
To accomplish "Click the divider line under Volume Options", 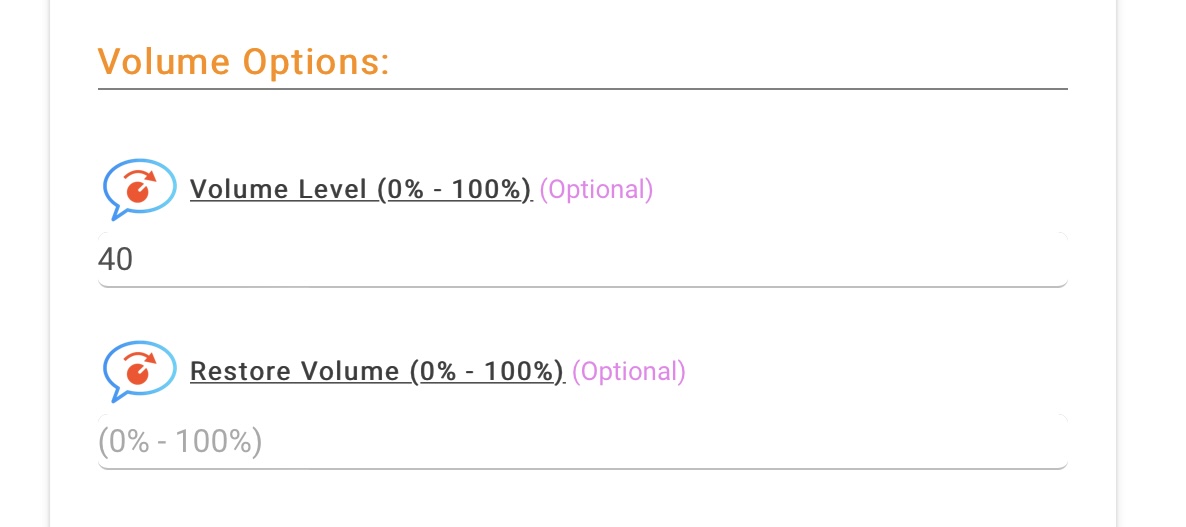I will [x=582, y=89].
